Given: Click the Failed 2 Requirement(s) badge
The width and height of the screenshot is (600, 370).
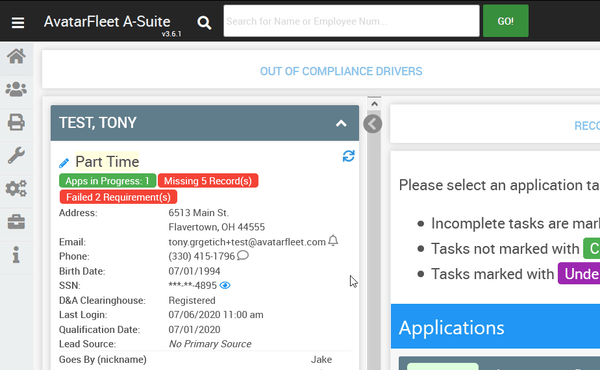Looking at the screenshot, I should click(x=118, y=197).
